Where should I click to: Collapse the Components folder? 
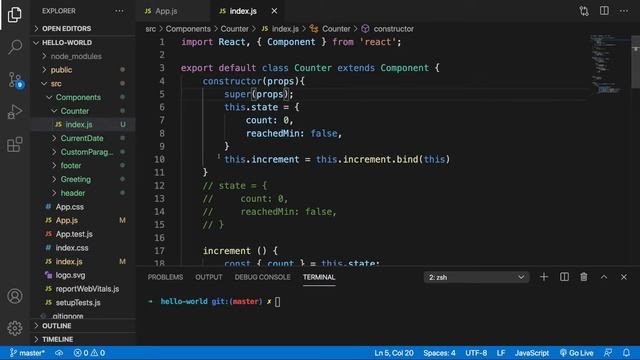pos(83,97)
